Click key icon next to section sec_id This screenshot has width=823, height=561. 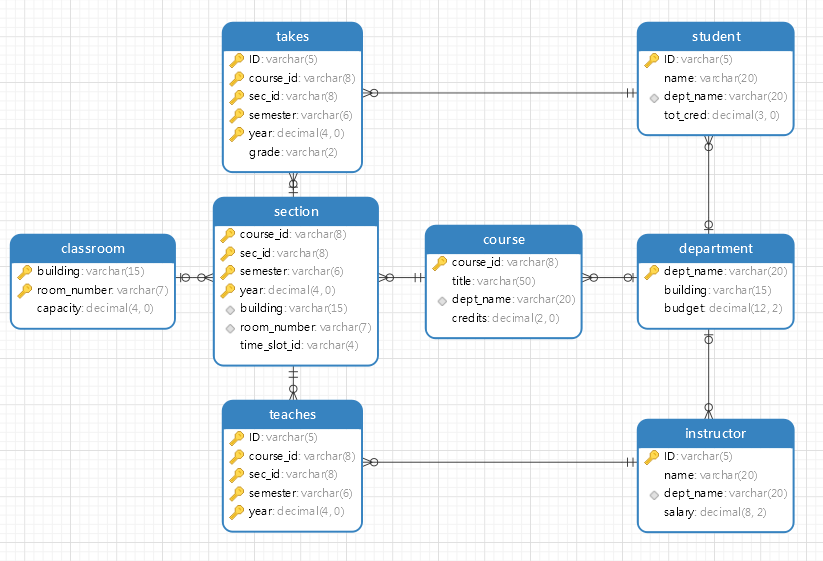[x=228, y=253]
